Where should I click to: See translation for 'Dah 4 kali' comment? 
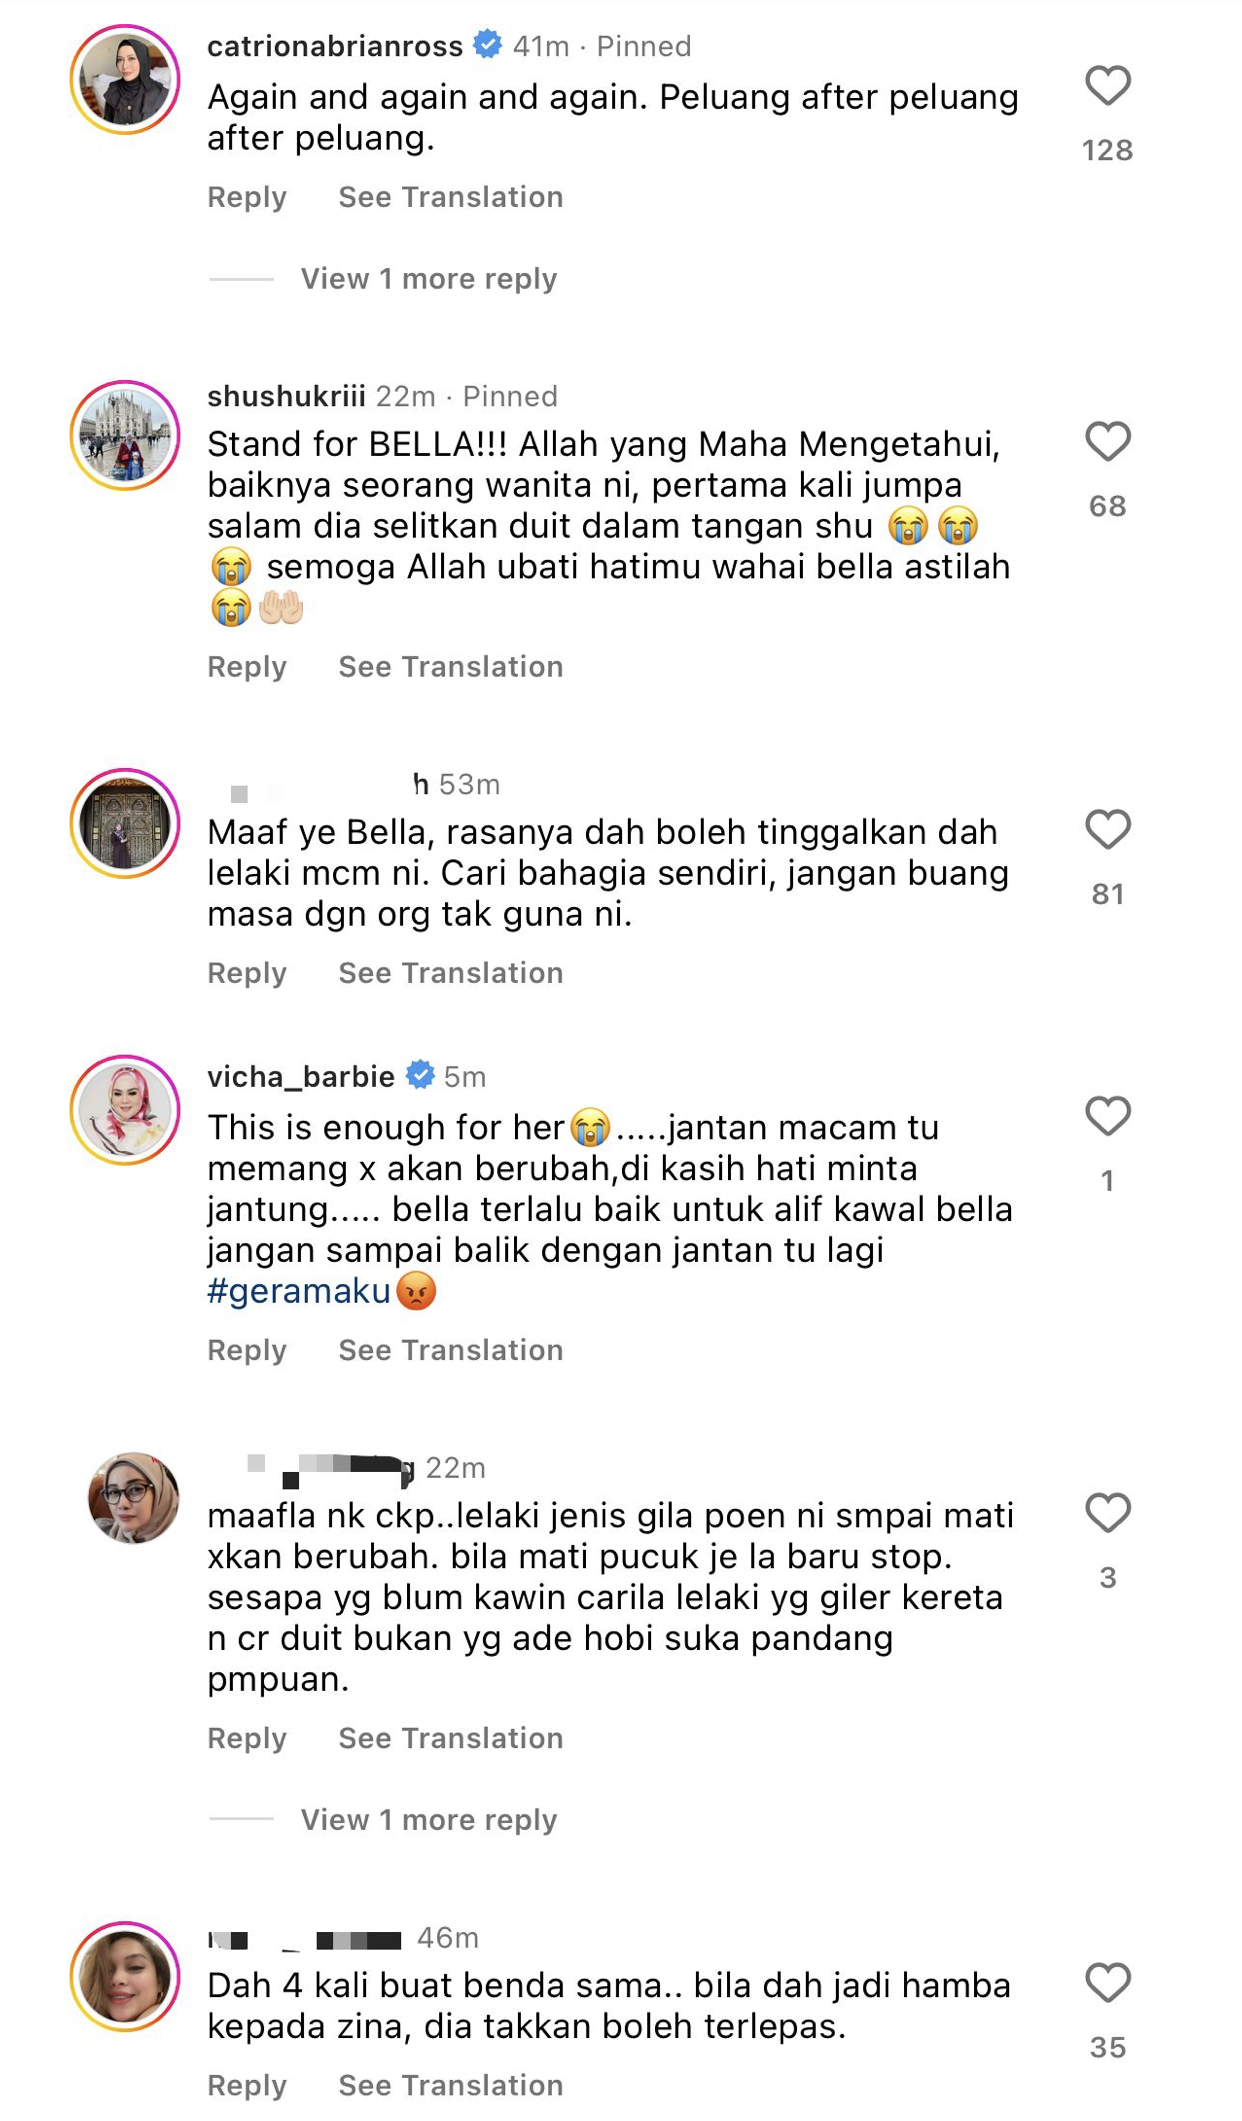451,2085
